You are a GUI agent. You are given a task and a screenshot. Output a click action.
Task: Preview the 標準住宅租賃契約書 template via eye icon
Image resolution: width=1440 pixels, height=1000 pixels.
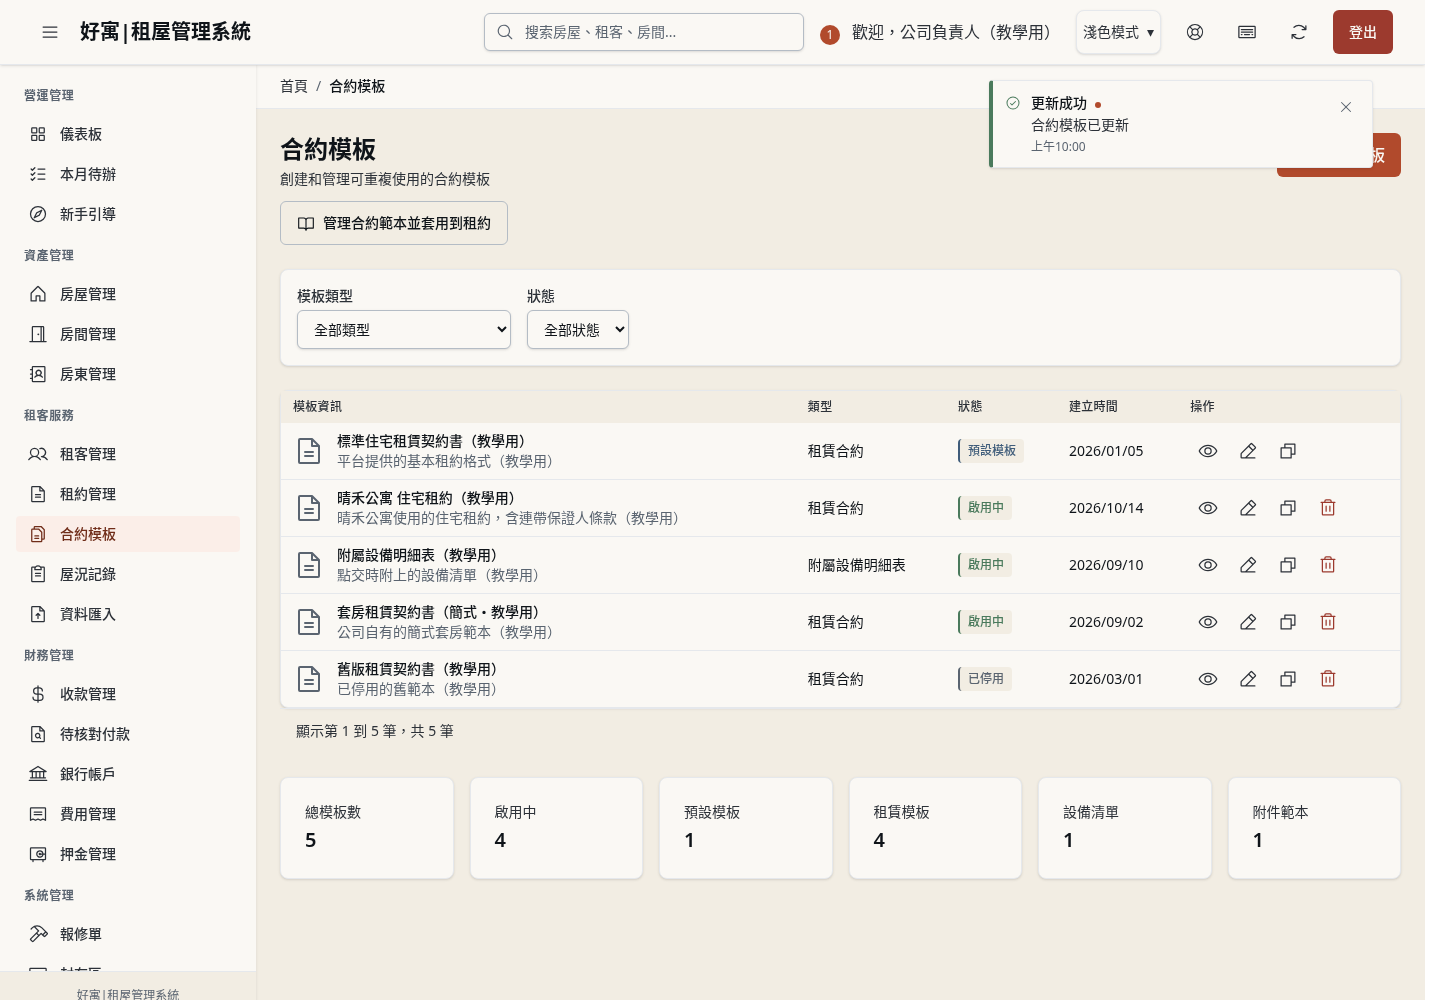[1208, 451]
